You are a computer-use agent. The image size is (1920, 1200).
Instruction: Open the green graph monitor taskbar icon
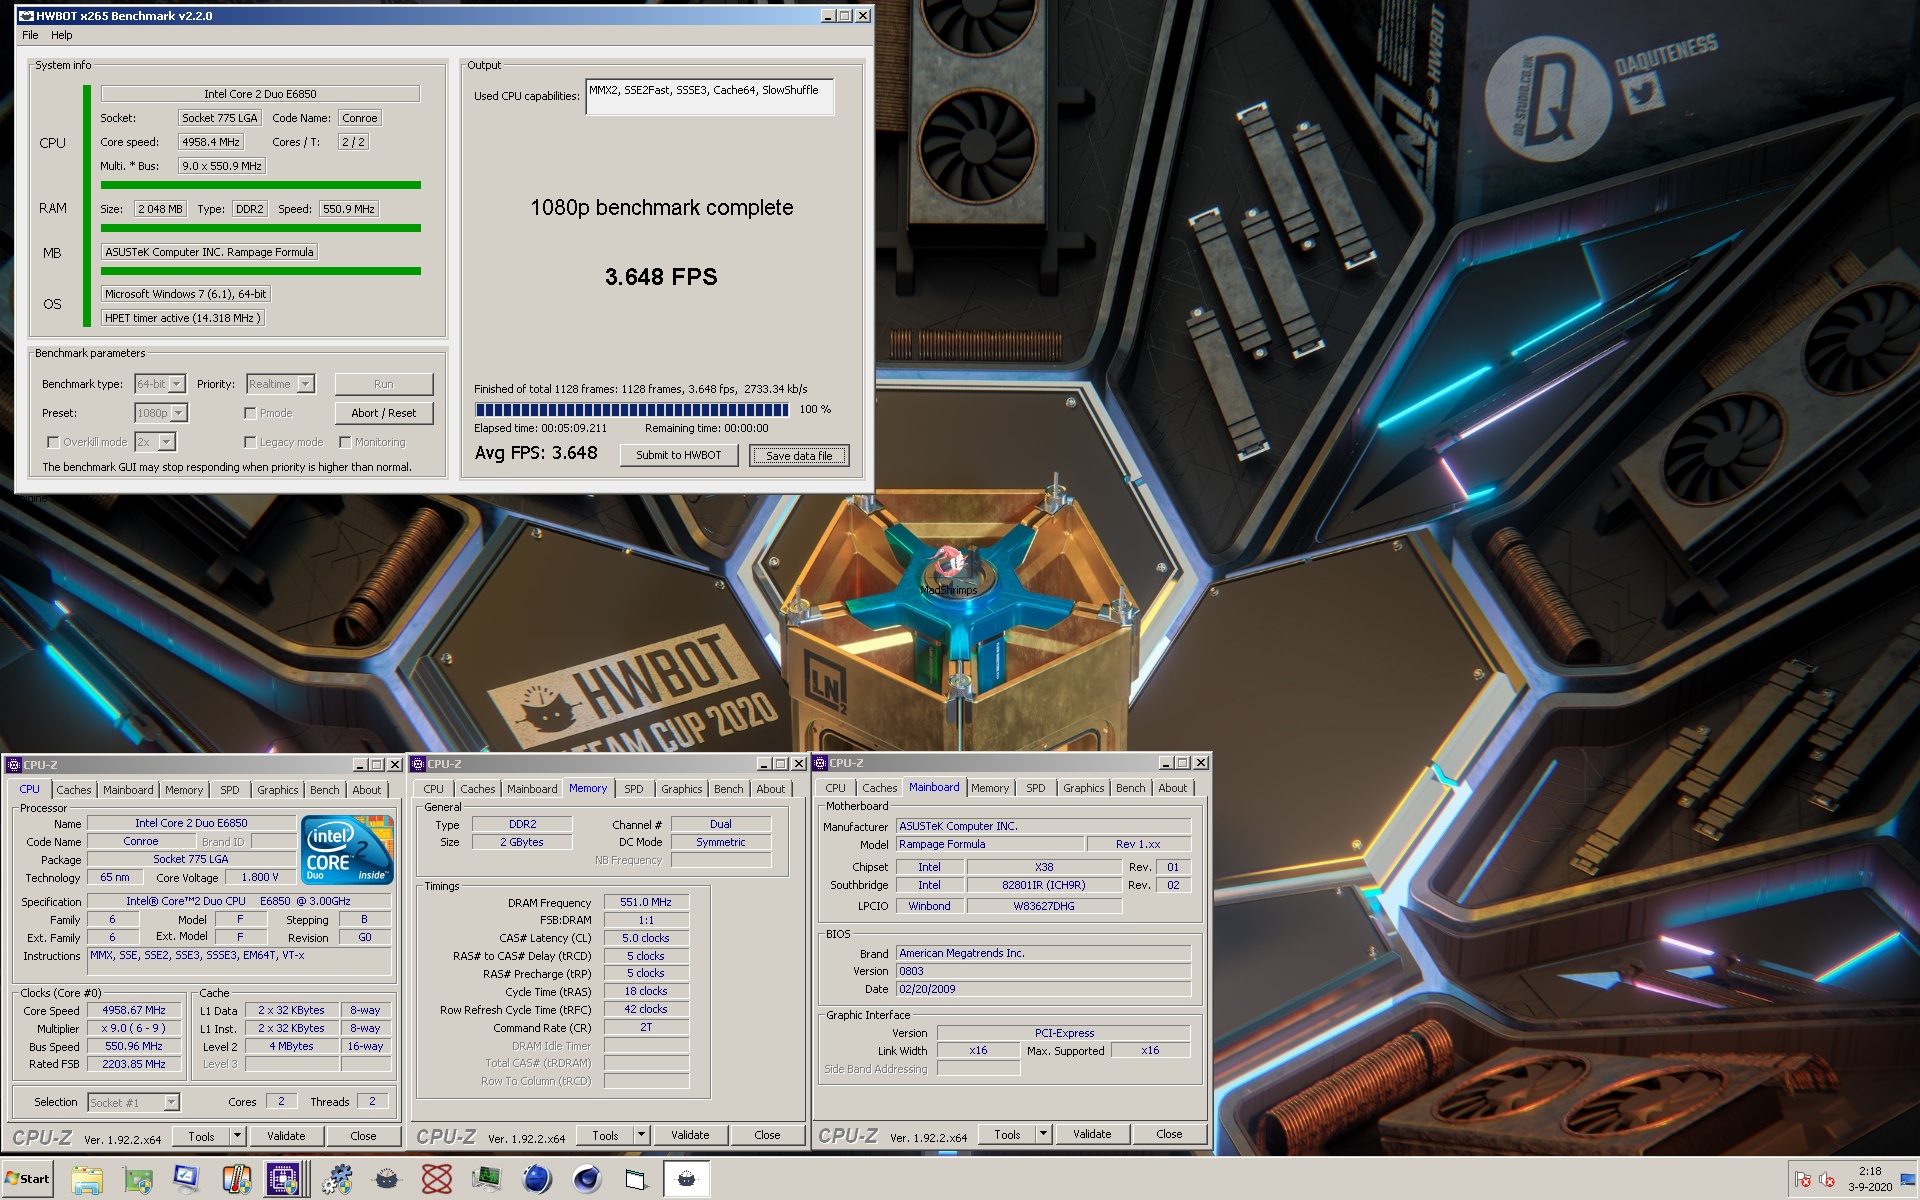[x=487, y=1179]
